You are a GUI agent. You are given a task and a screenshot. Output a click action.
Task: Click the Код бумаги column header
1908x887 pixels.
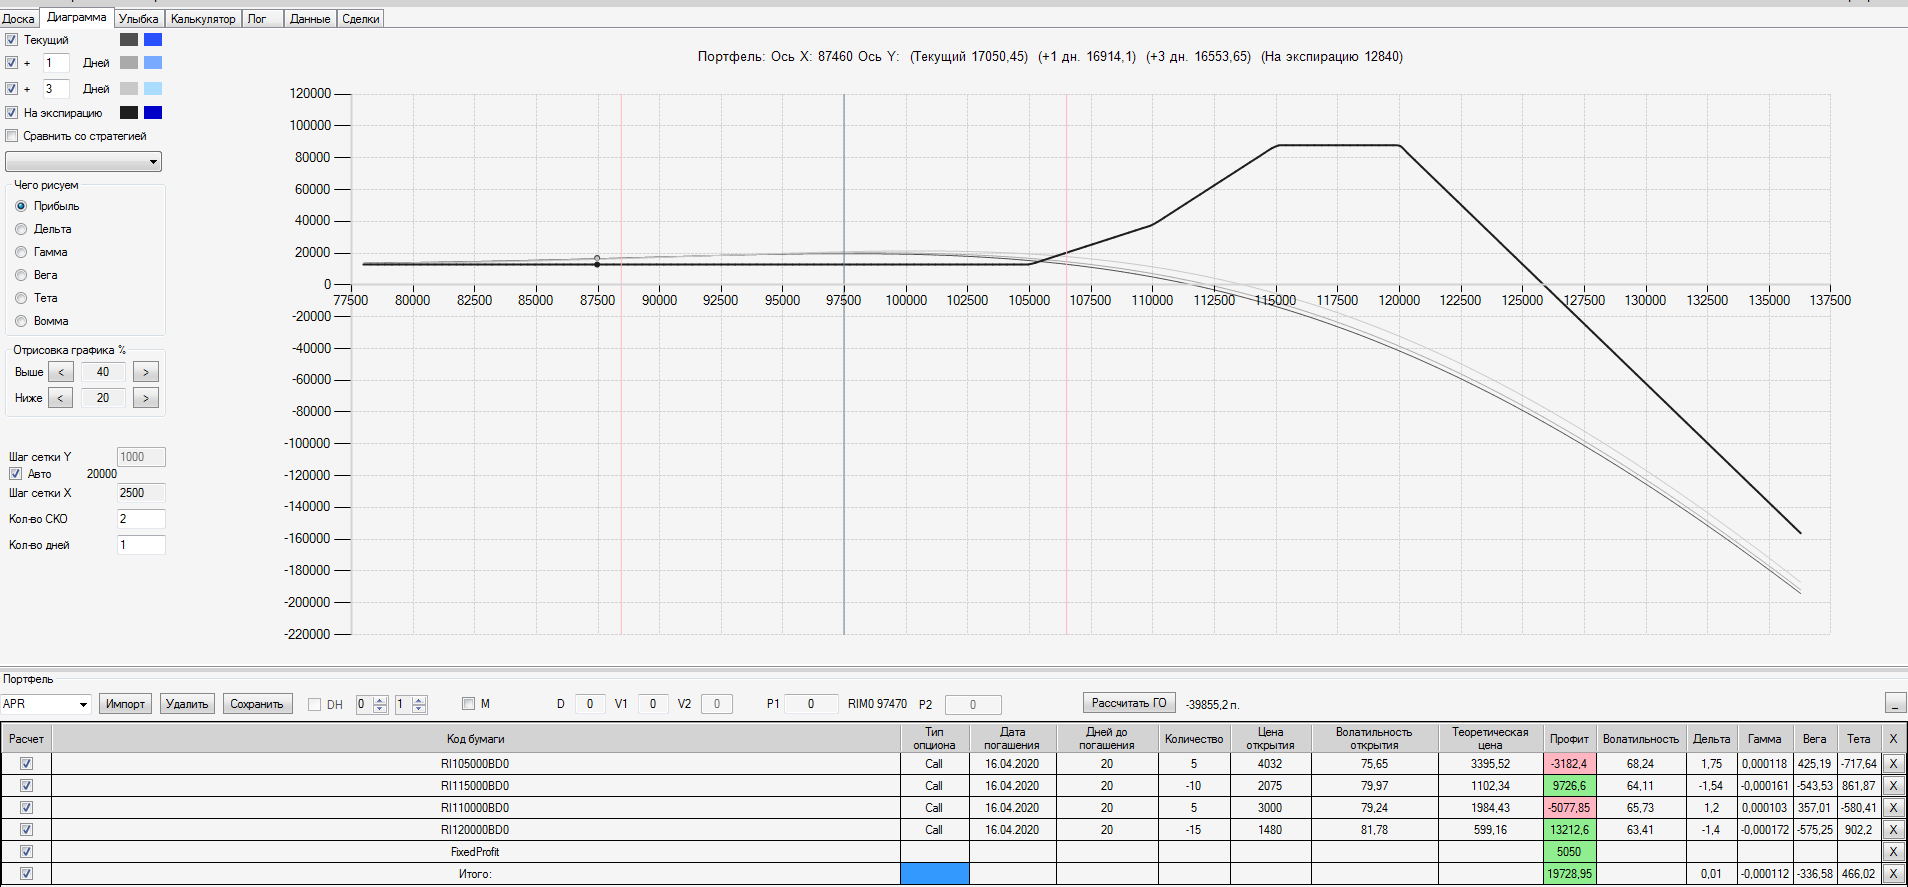pos(475,739)
